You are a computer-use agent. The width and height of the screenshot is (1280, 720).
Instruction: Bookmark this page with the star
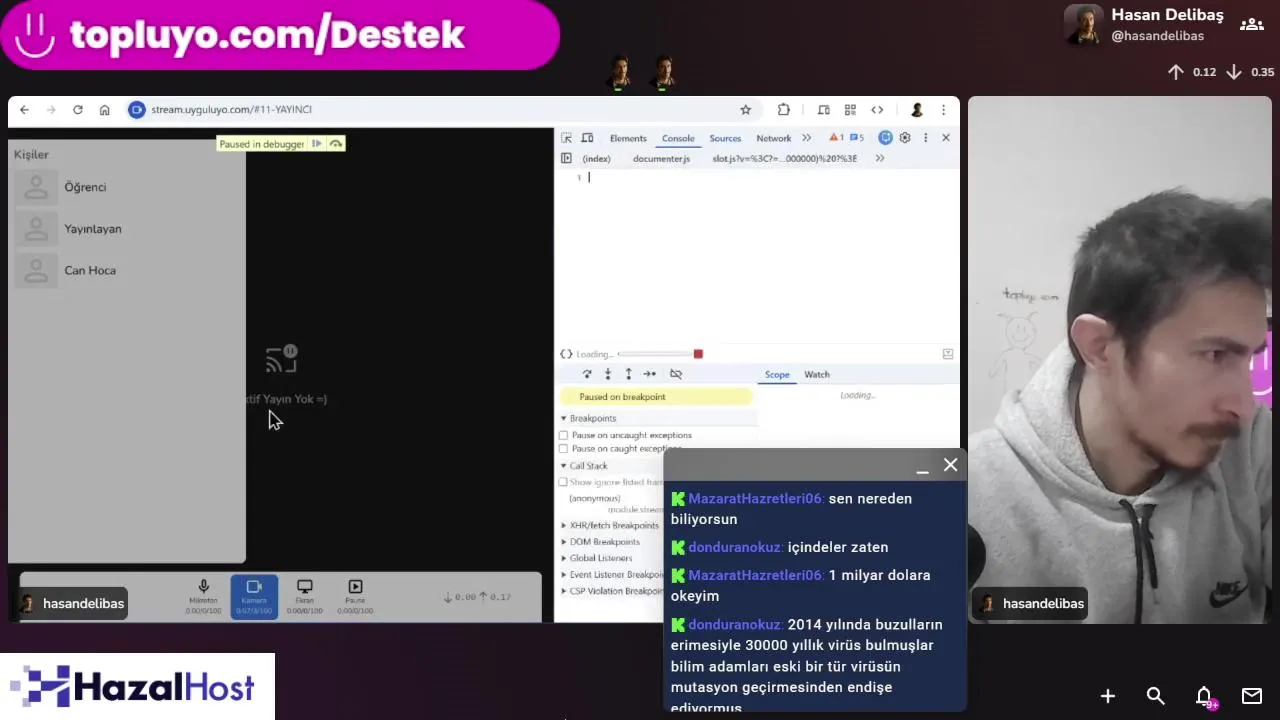coord(745,110)
